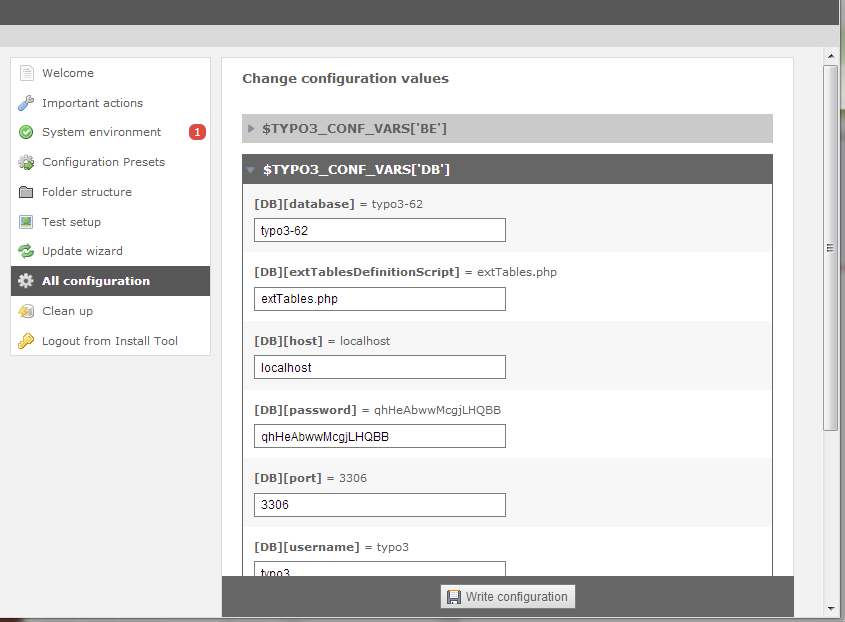Image resolution: width=845 pixels, height=622 pixels.
Task: Click the Welcome document icon
Action: 26,73
